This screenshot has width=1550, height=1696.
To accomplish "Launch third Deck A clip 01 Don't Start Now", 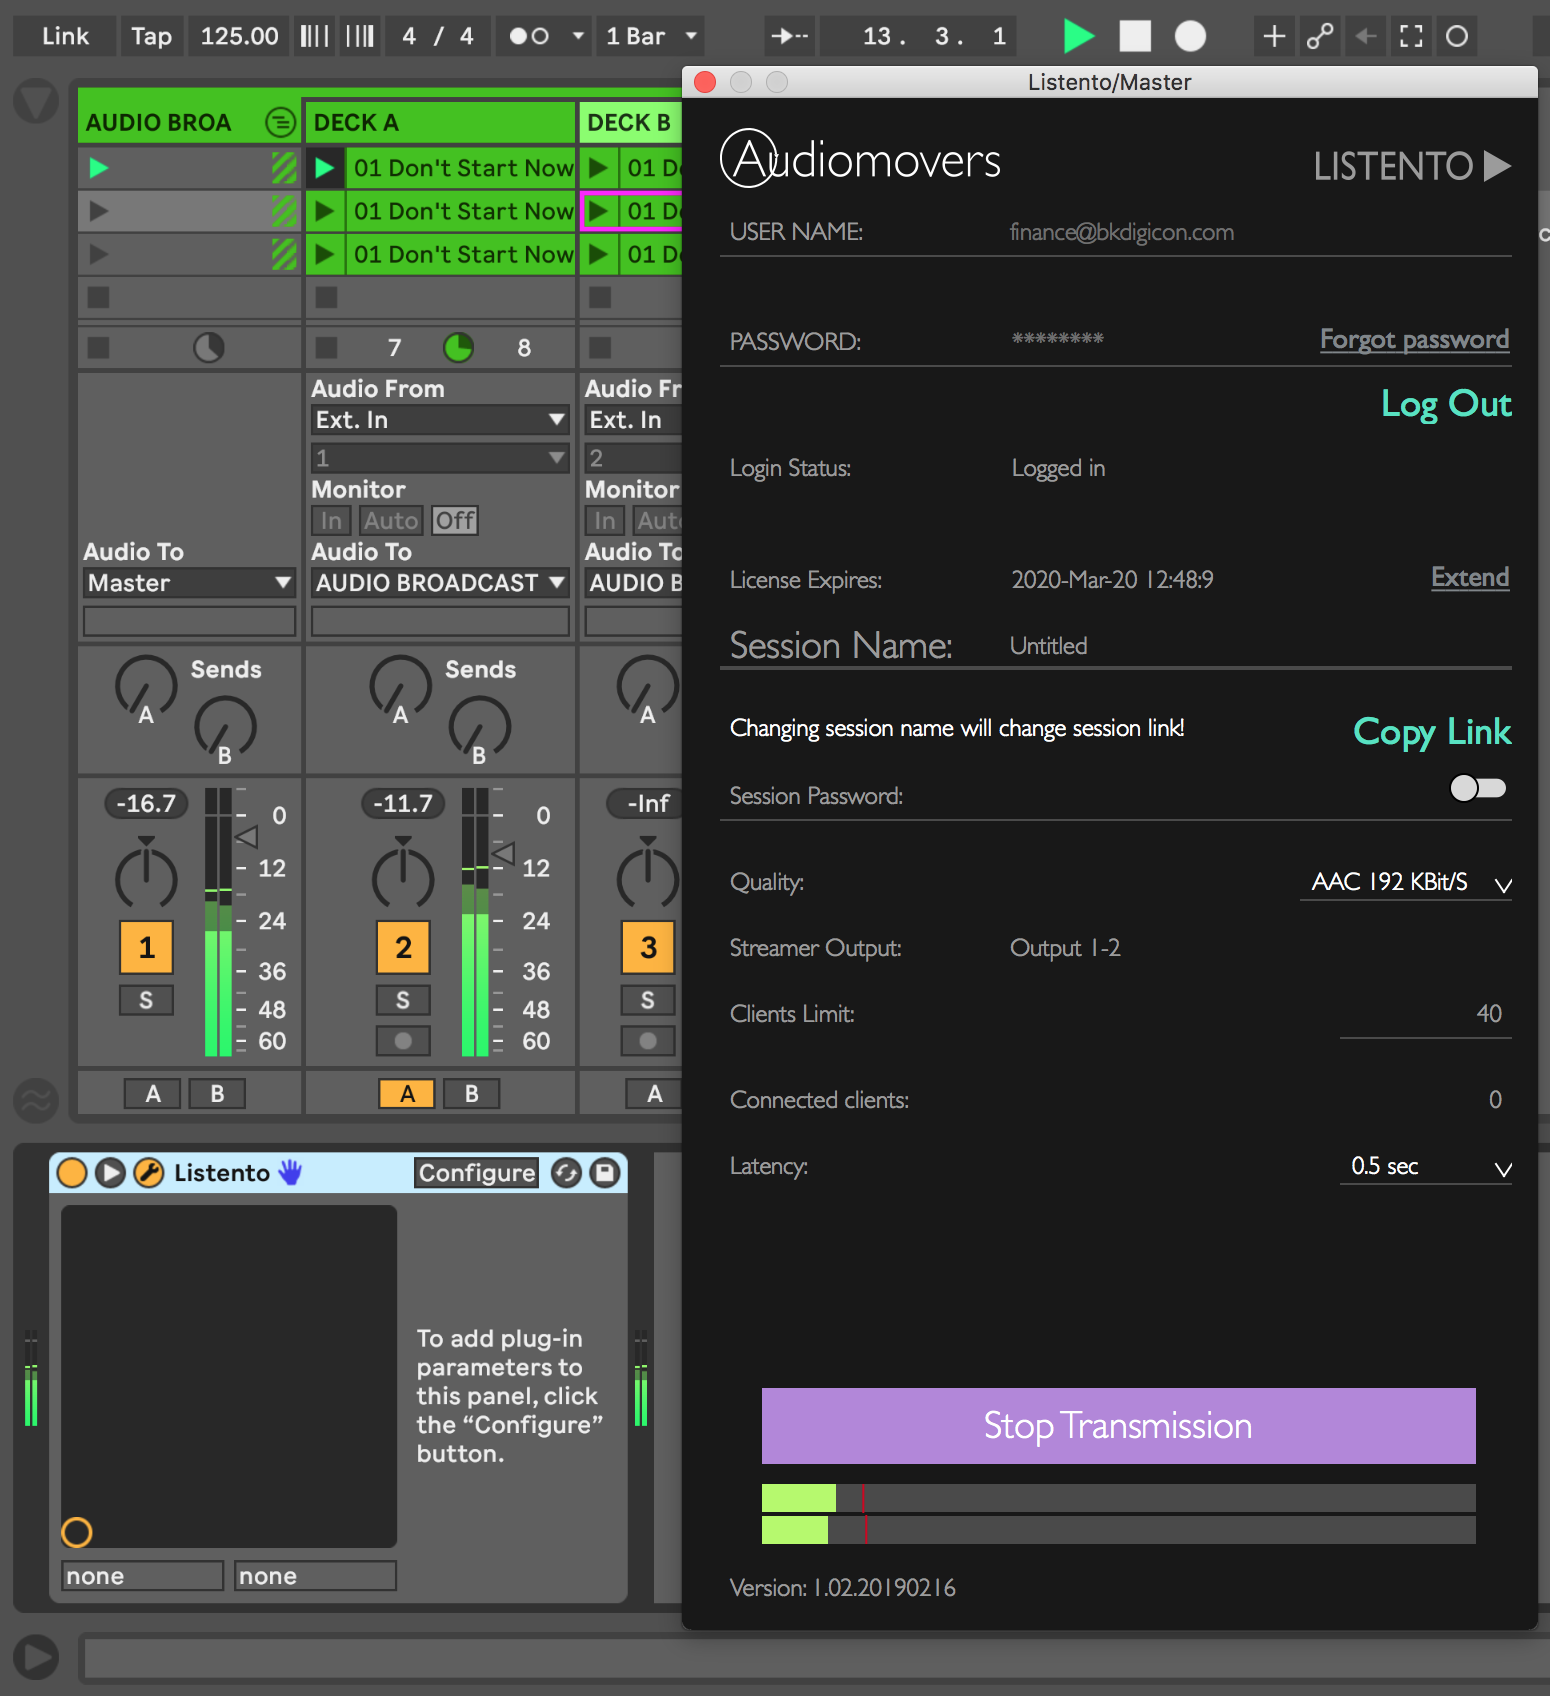I will (324, 254).
